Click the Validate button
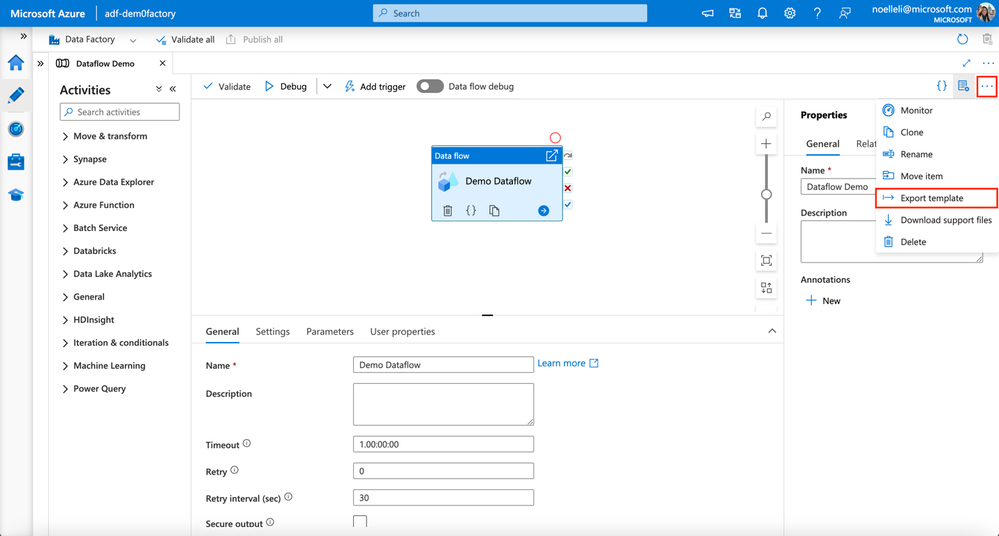The height and width of the screenshot is (536, 999). (x=227, y=87)
